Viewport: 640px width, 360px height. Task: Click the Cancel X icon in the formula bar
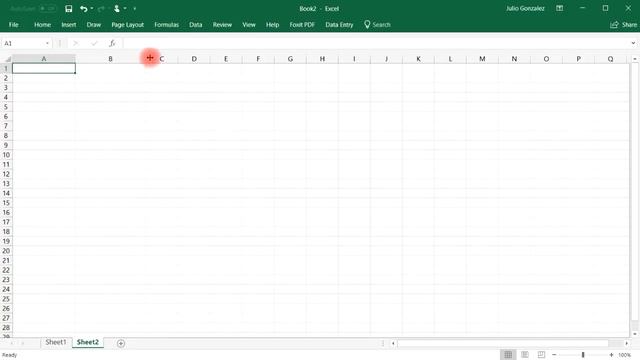coord(76,43)
